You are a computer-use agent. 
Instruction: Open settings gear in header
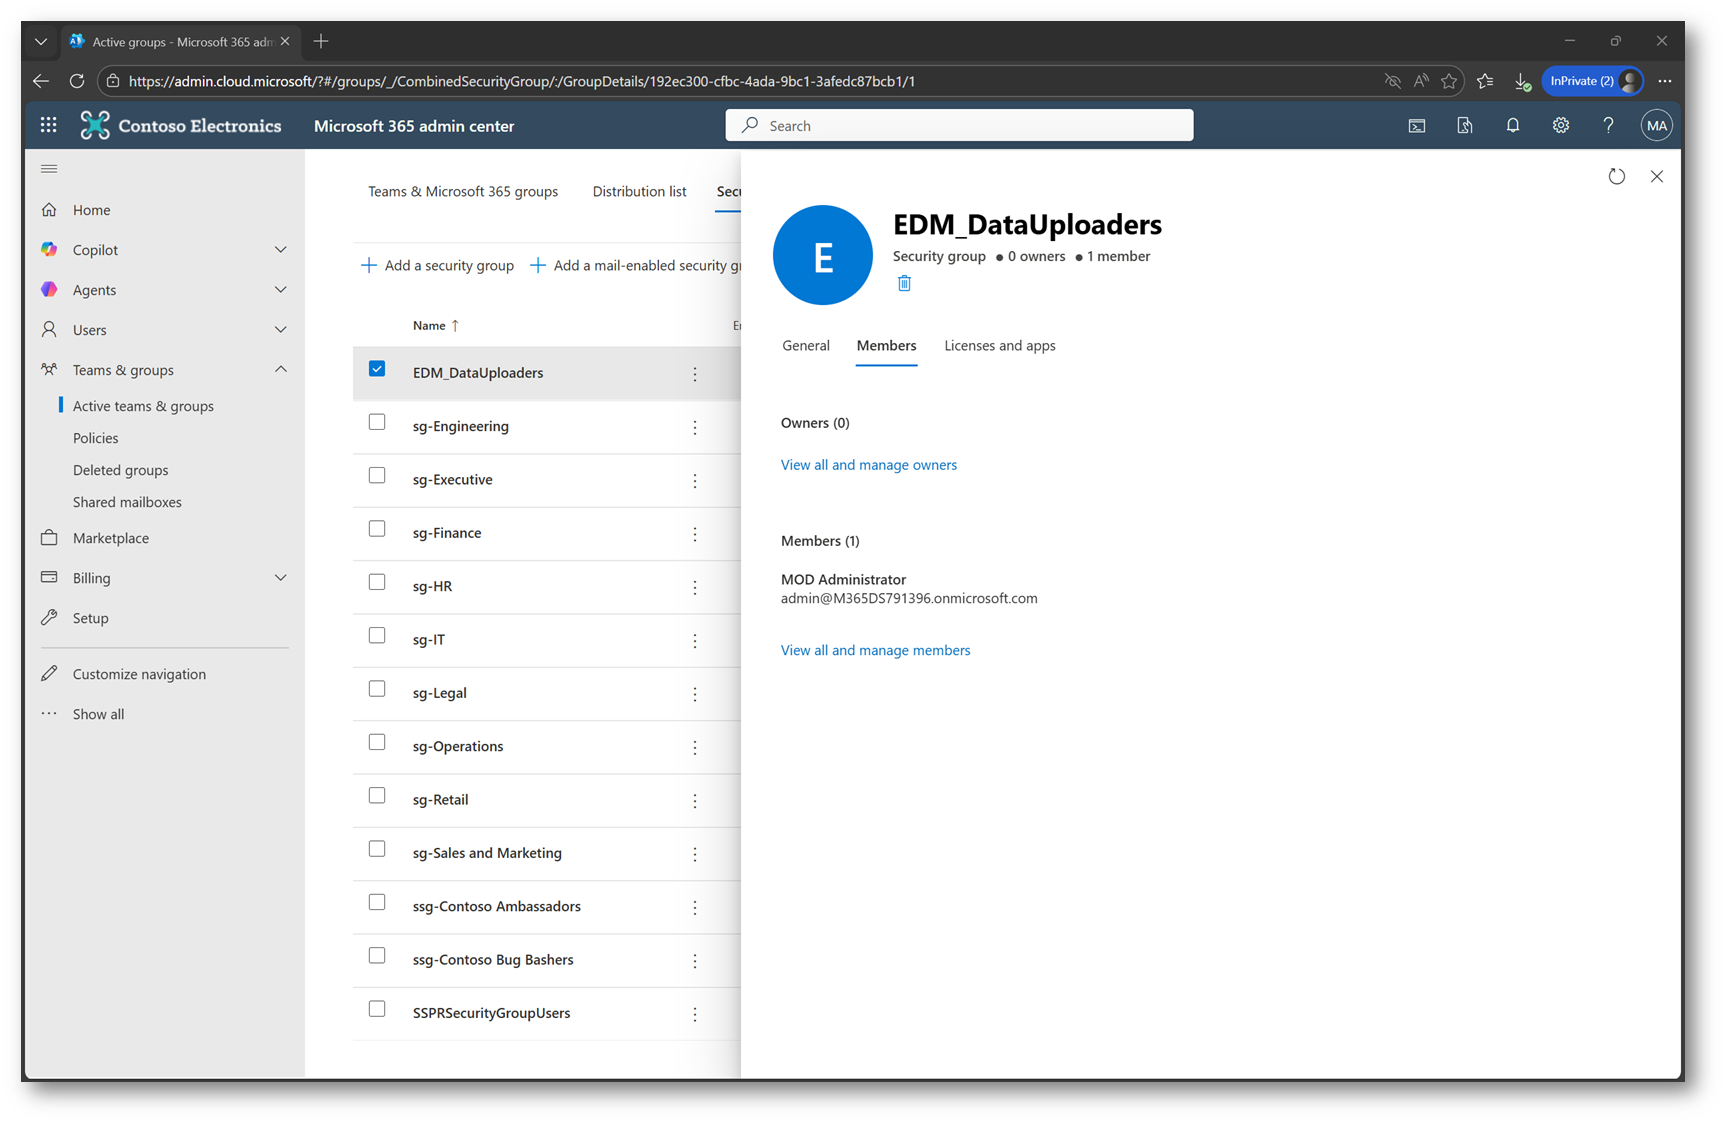tap(1560, 125)
